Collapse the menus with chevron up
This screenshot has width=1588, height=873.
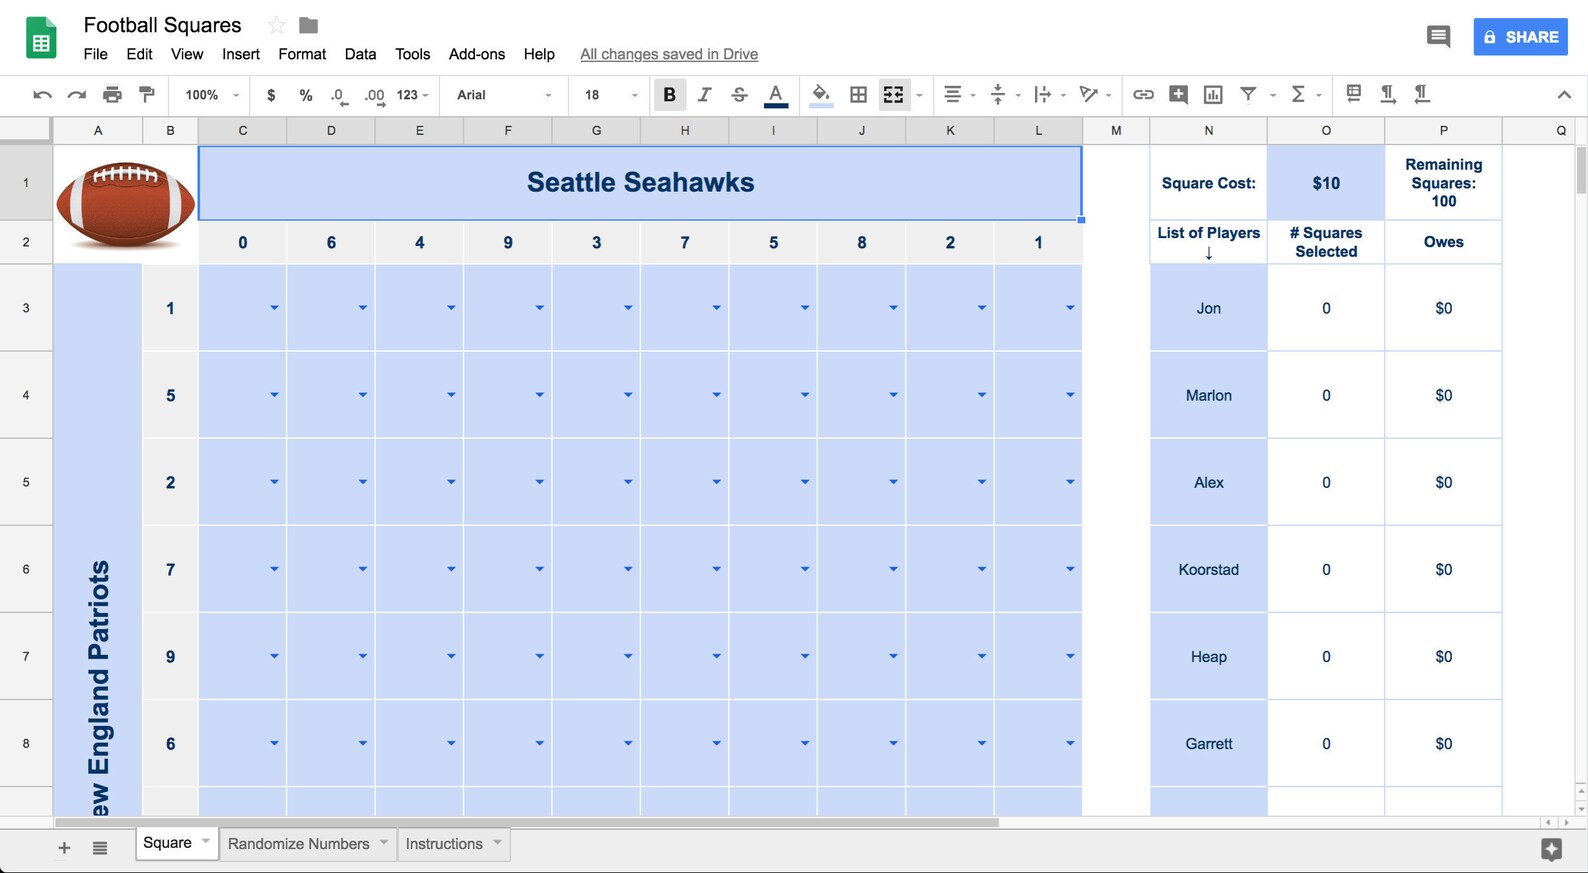point(1564,95)
